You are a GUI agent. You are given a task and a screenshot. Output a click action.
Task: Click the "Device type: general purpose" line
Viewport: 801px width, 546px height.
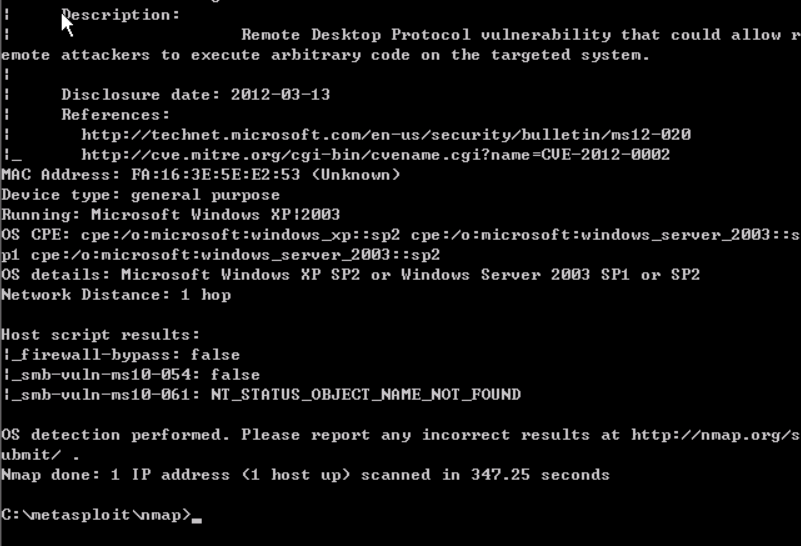click(x=140, y=195)
